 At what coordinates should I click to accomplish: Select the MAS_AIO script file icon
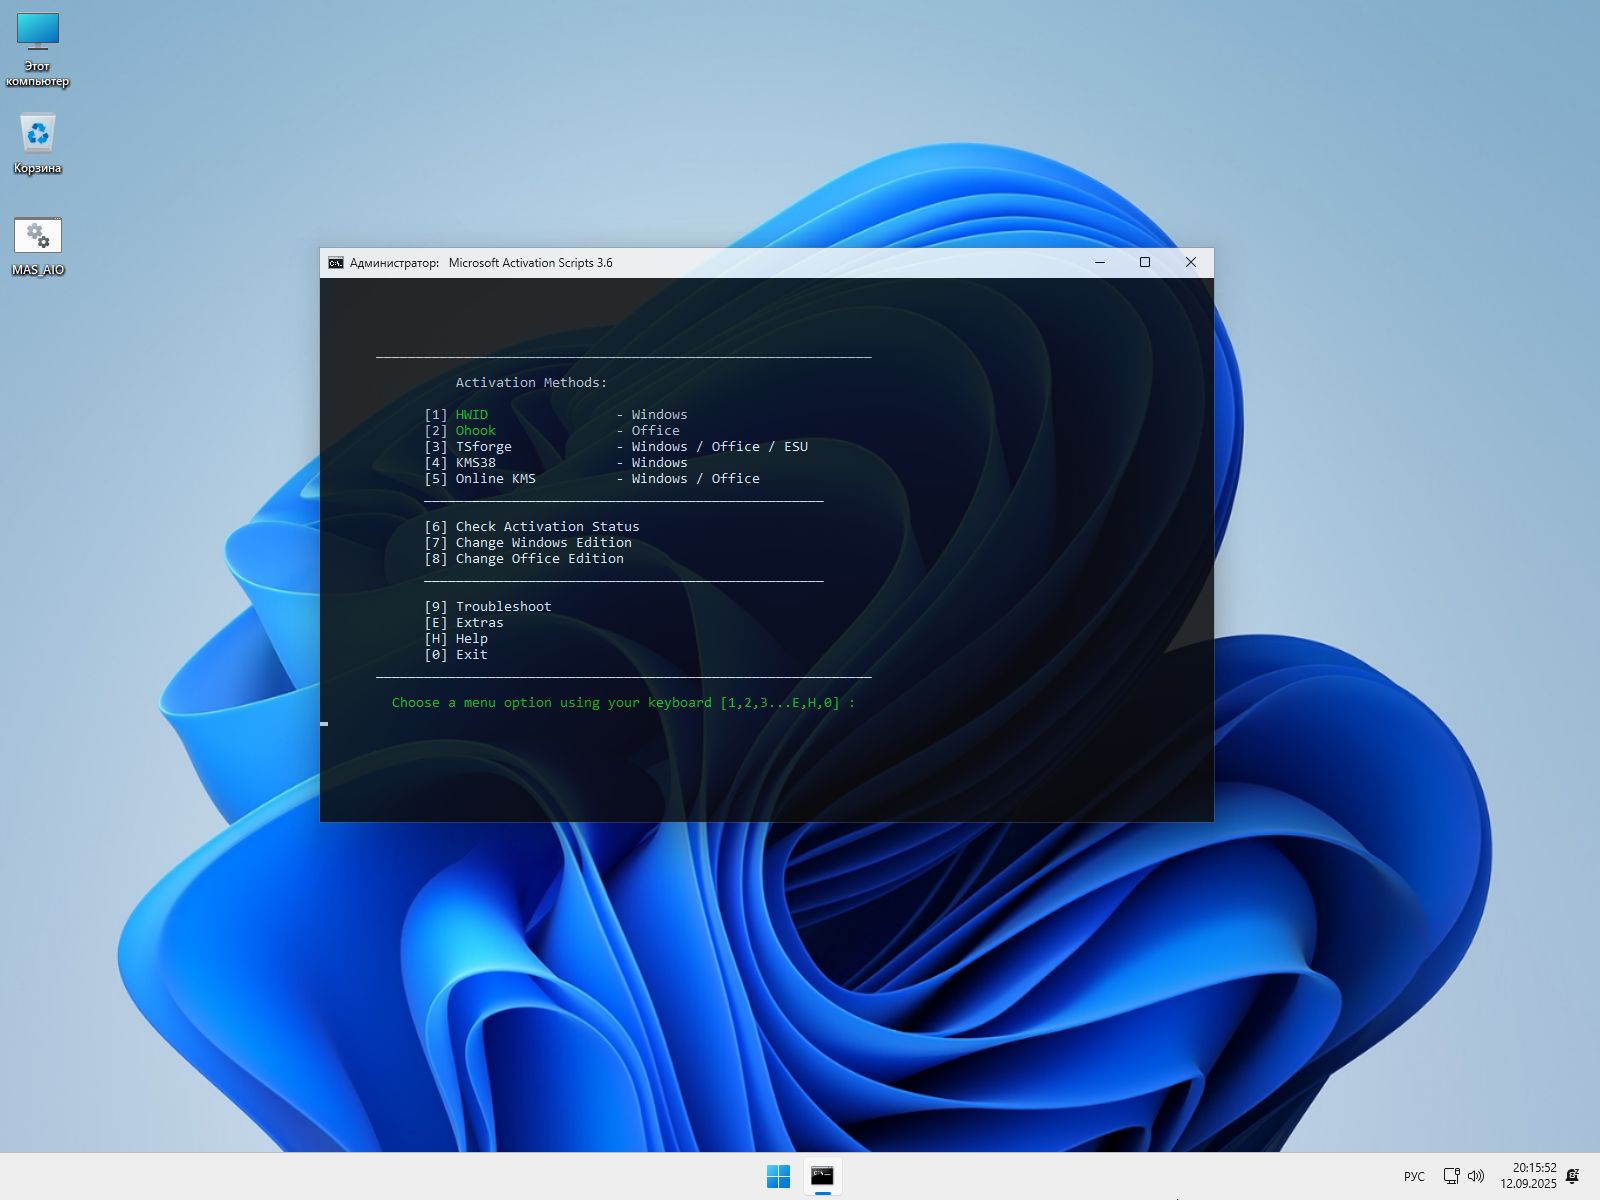click(38, 247)
